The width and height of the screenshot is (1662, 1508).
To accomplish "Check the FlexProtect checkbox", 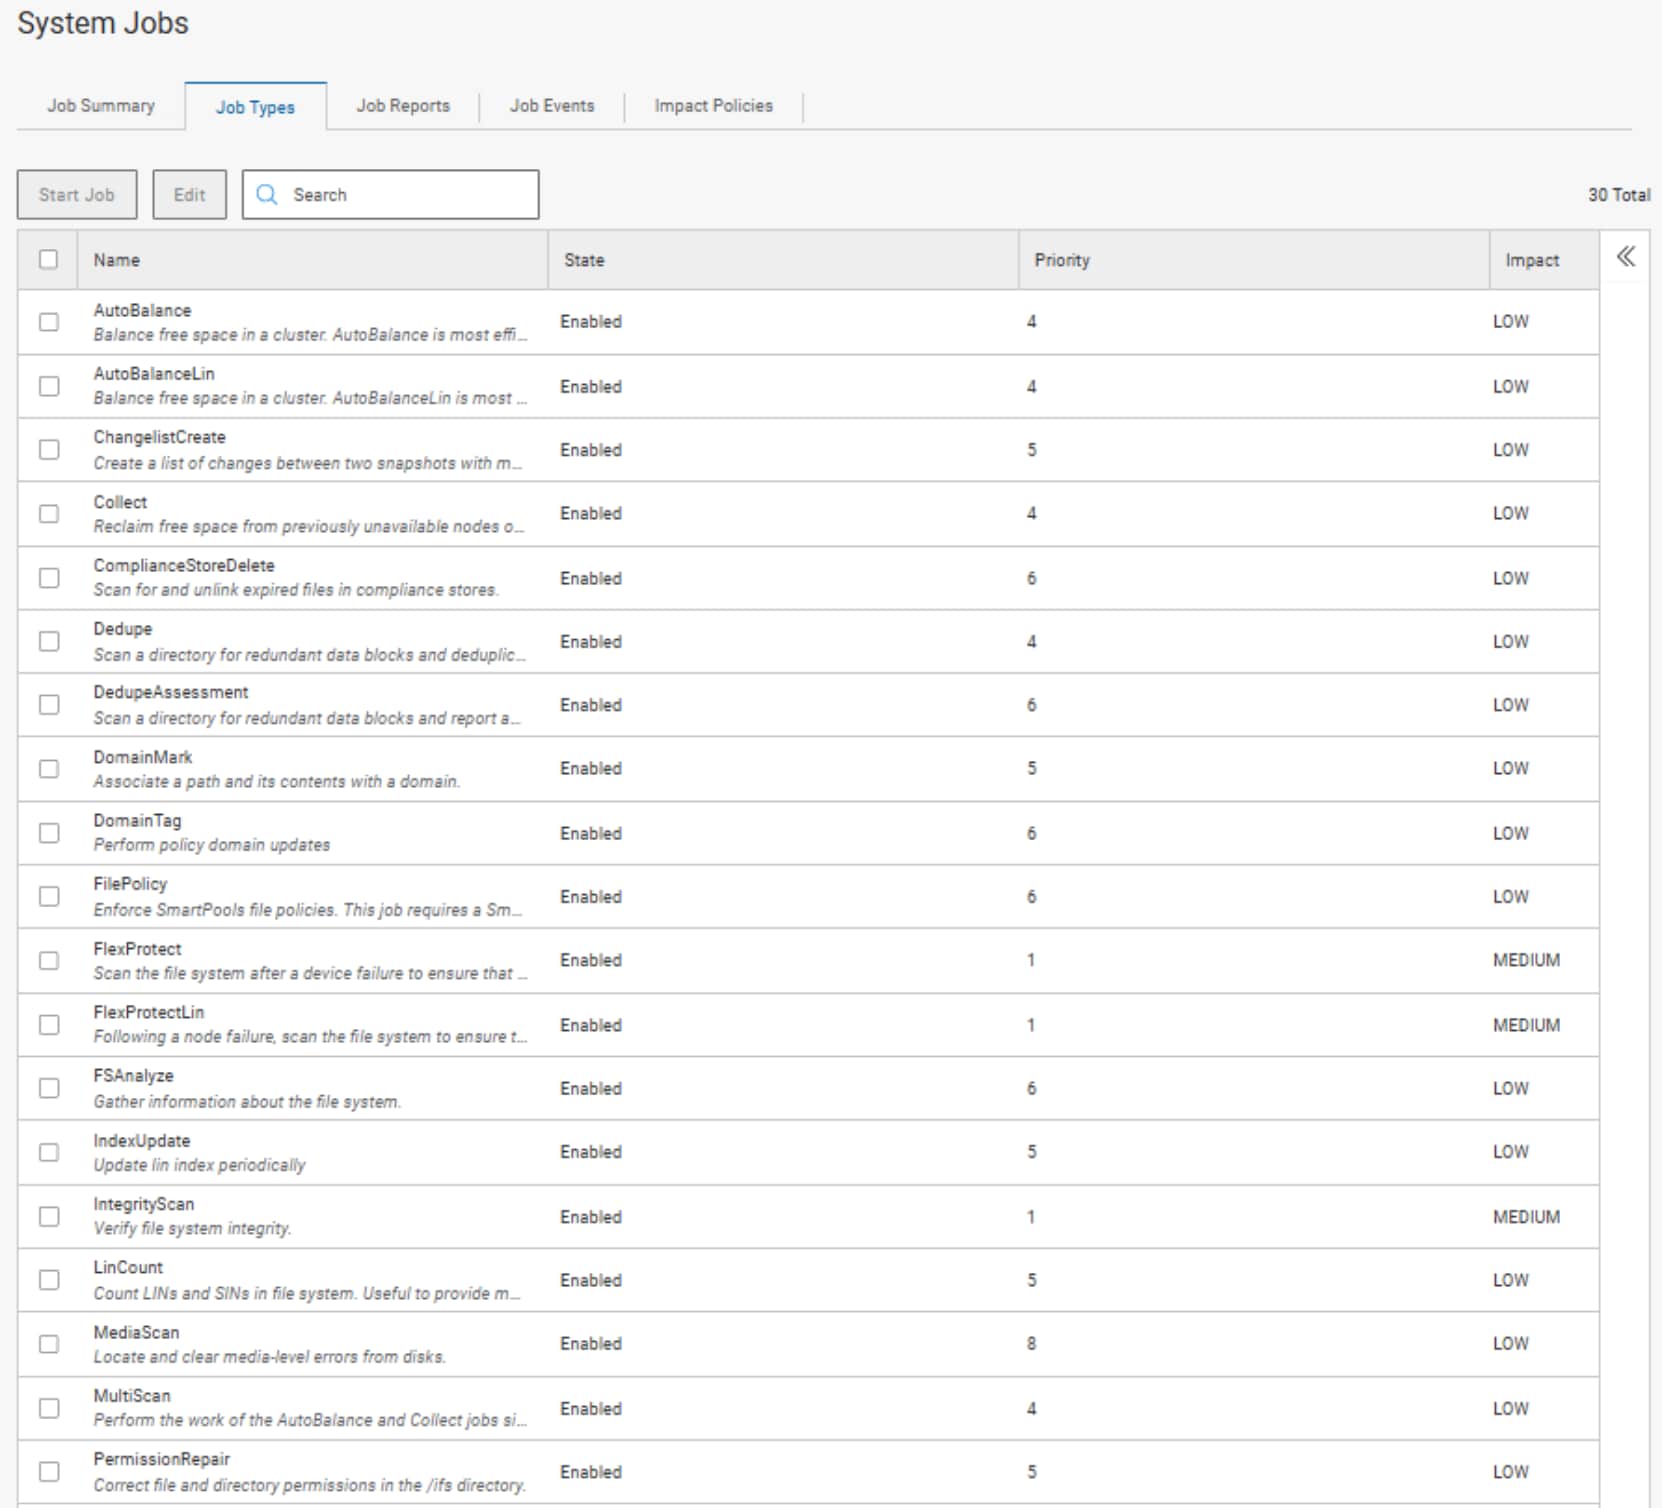I will click(x=48, y=961).
